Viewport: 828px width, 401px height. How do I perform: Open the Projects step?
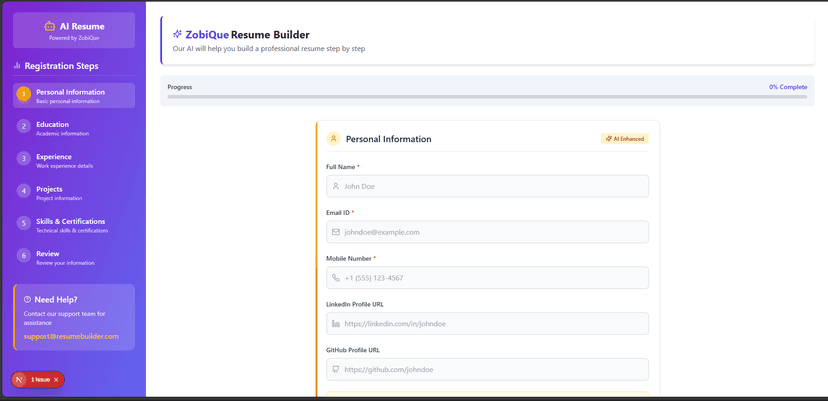click(74, 192)
